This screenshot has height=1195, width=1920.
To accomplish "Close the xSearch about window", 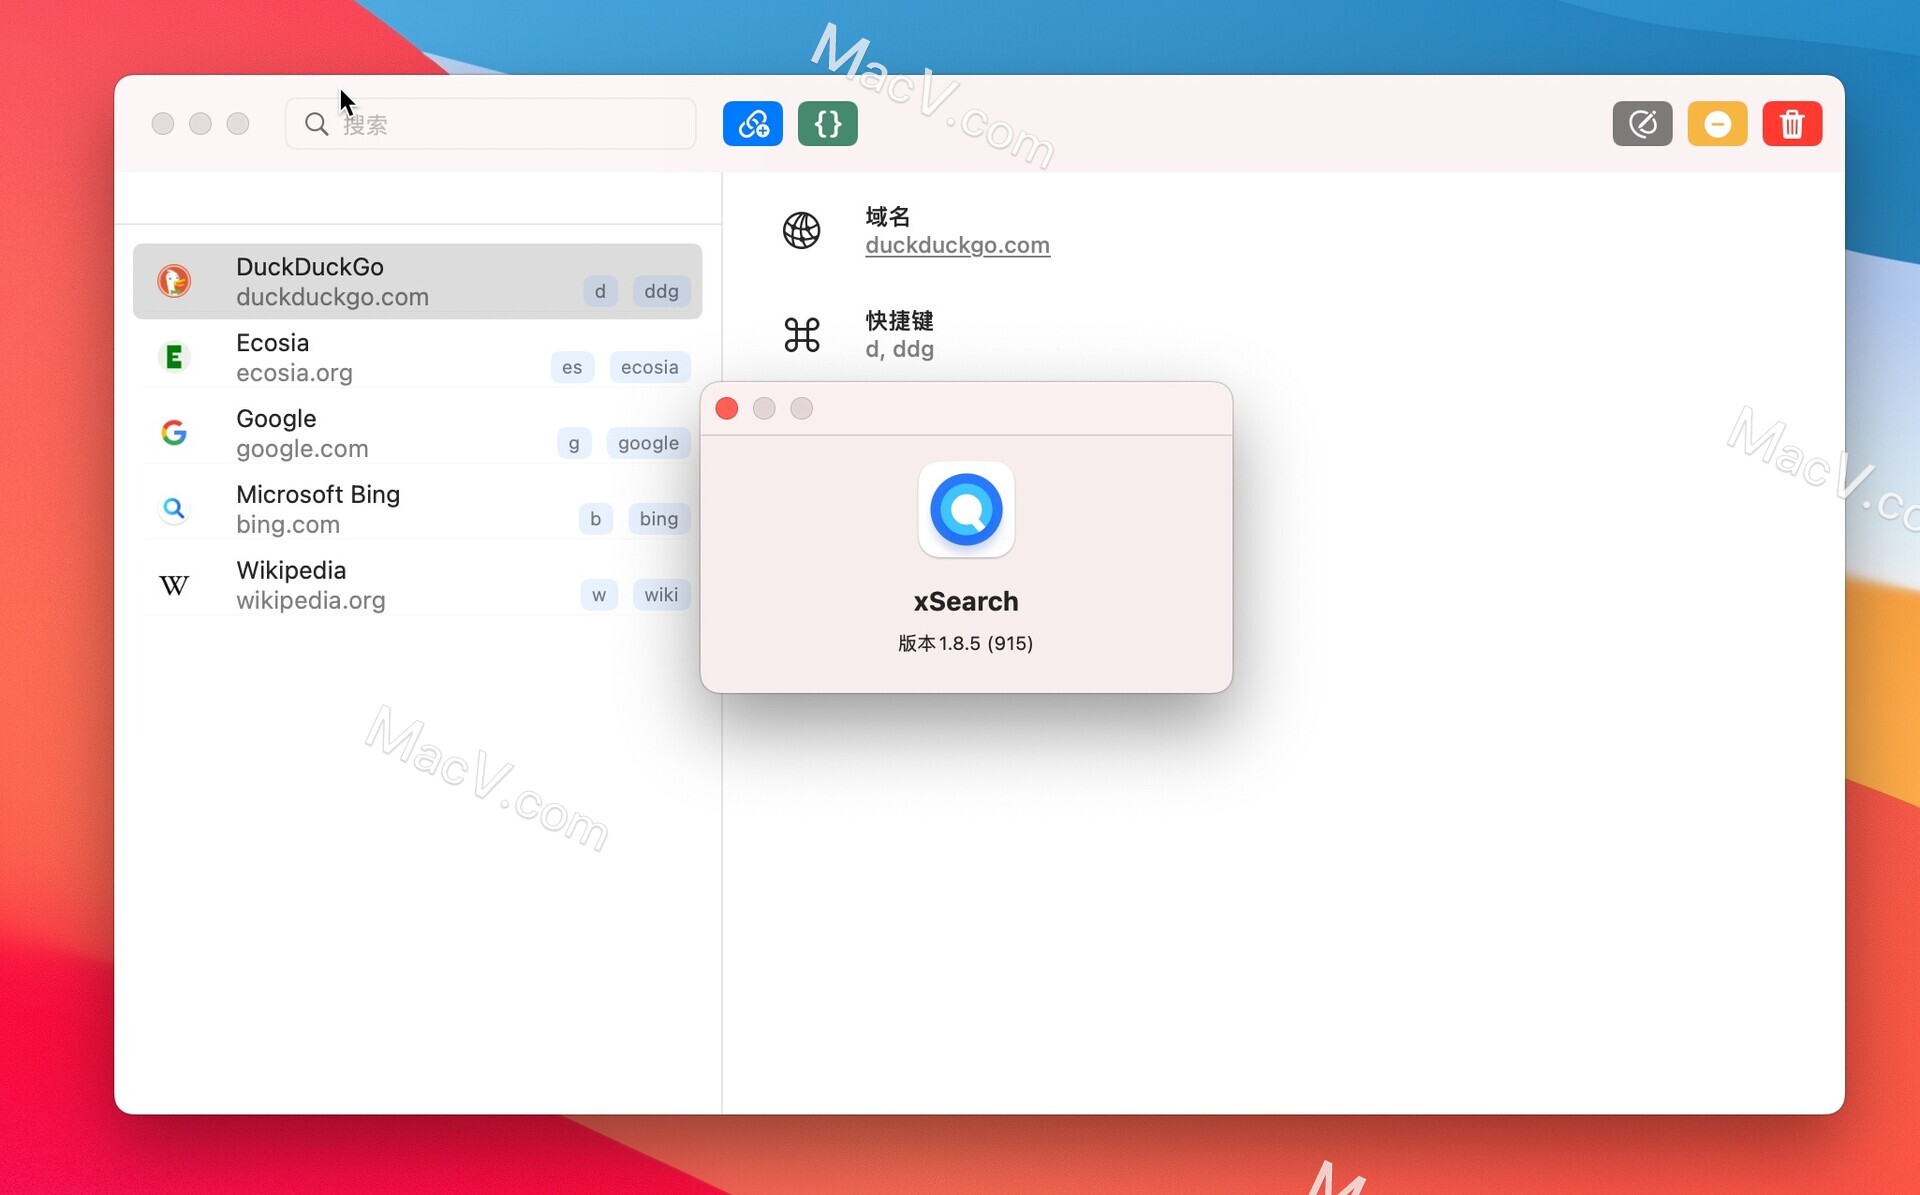I will (727, 409).
